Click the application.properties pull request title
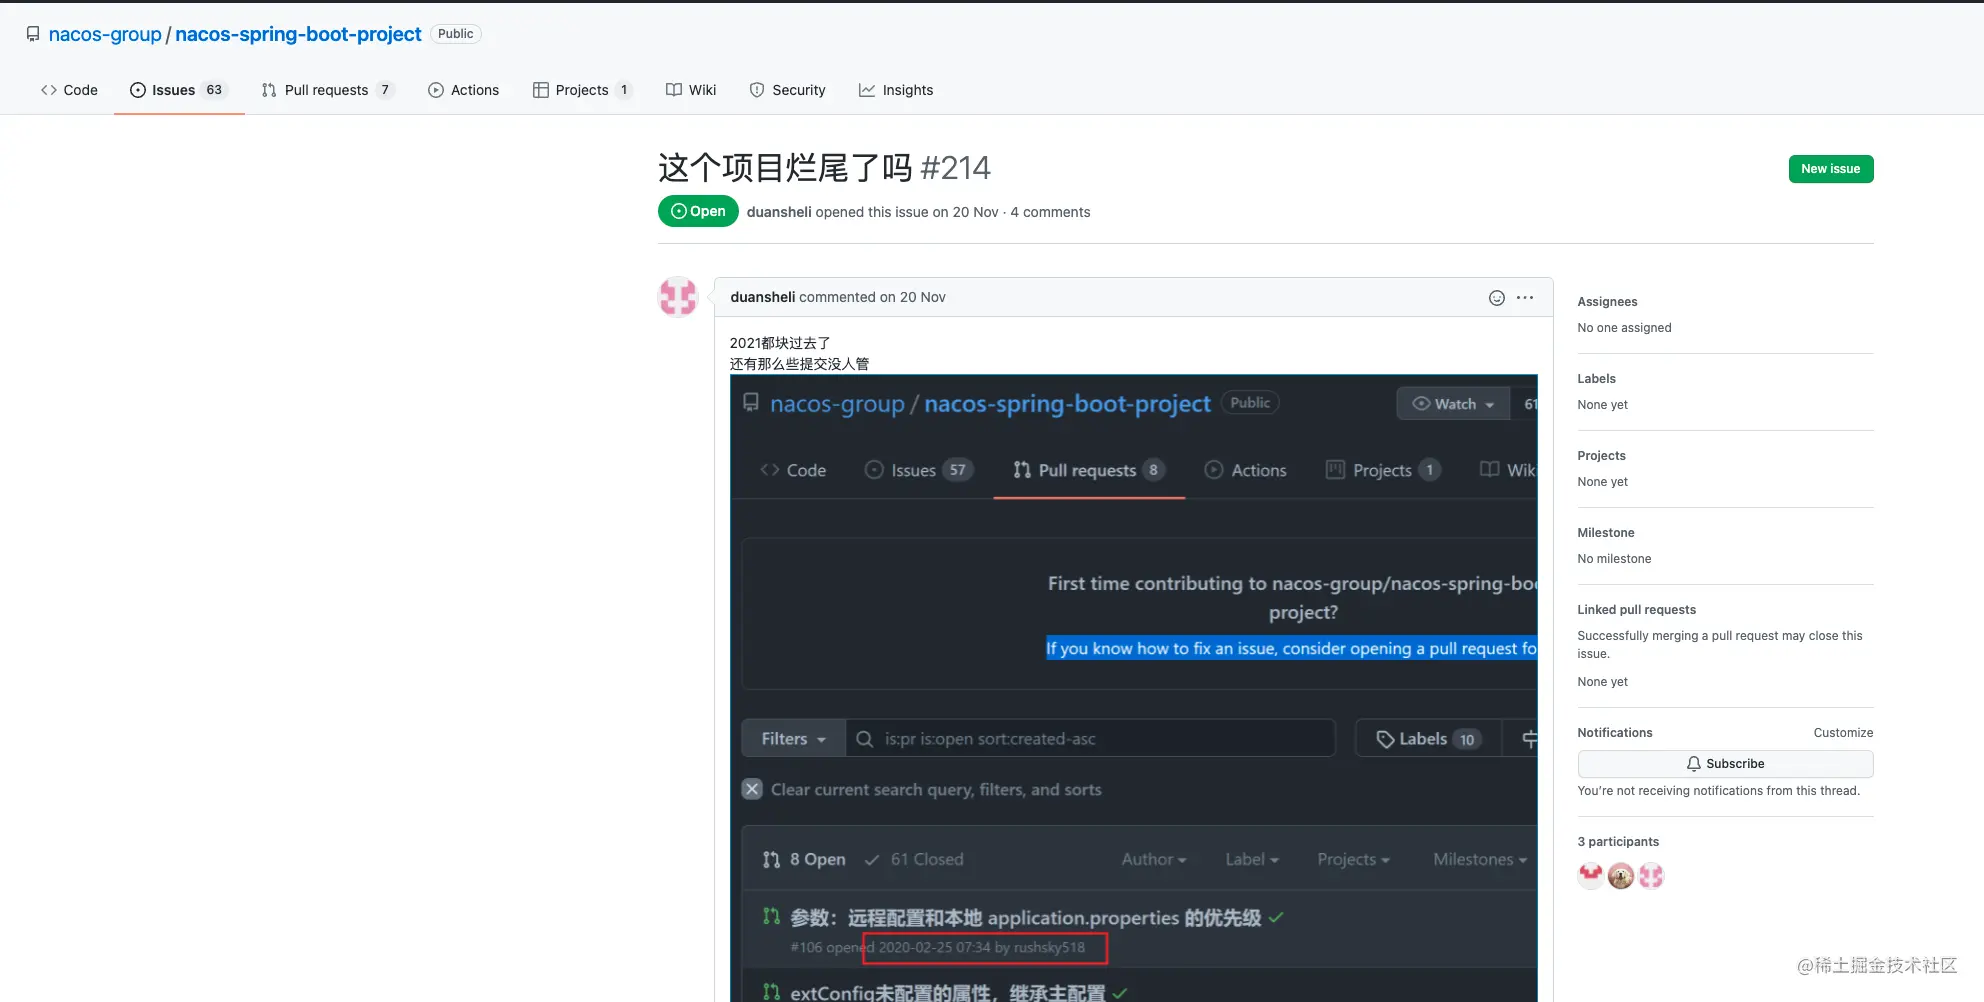 click(1025, 917)
